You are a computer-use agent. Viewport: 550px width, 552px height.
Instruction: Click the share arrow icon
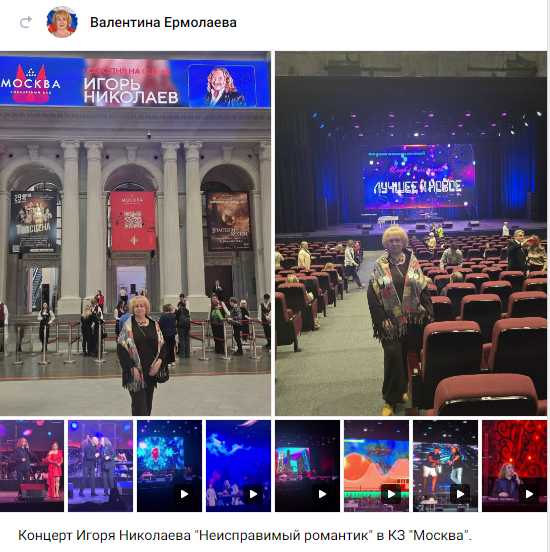point(26,23)
